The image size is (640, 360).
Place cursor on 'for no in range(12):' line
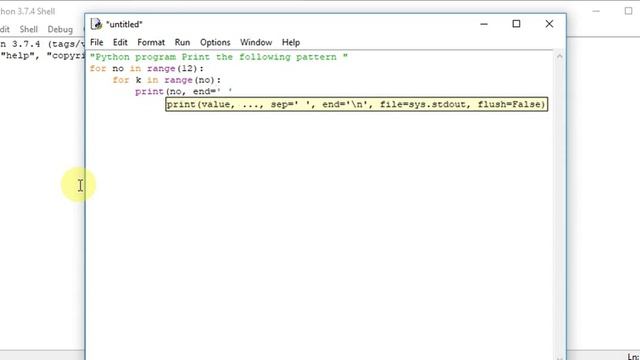pyautogui.click(x=147, y=69)
